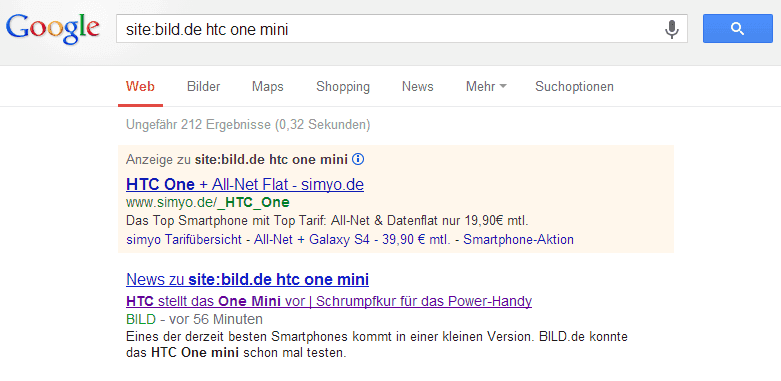Open Suchoptionen search tools

click(574, 87)
